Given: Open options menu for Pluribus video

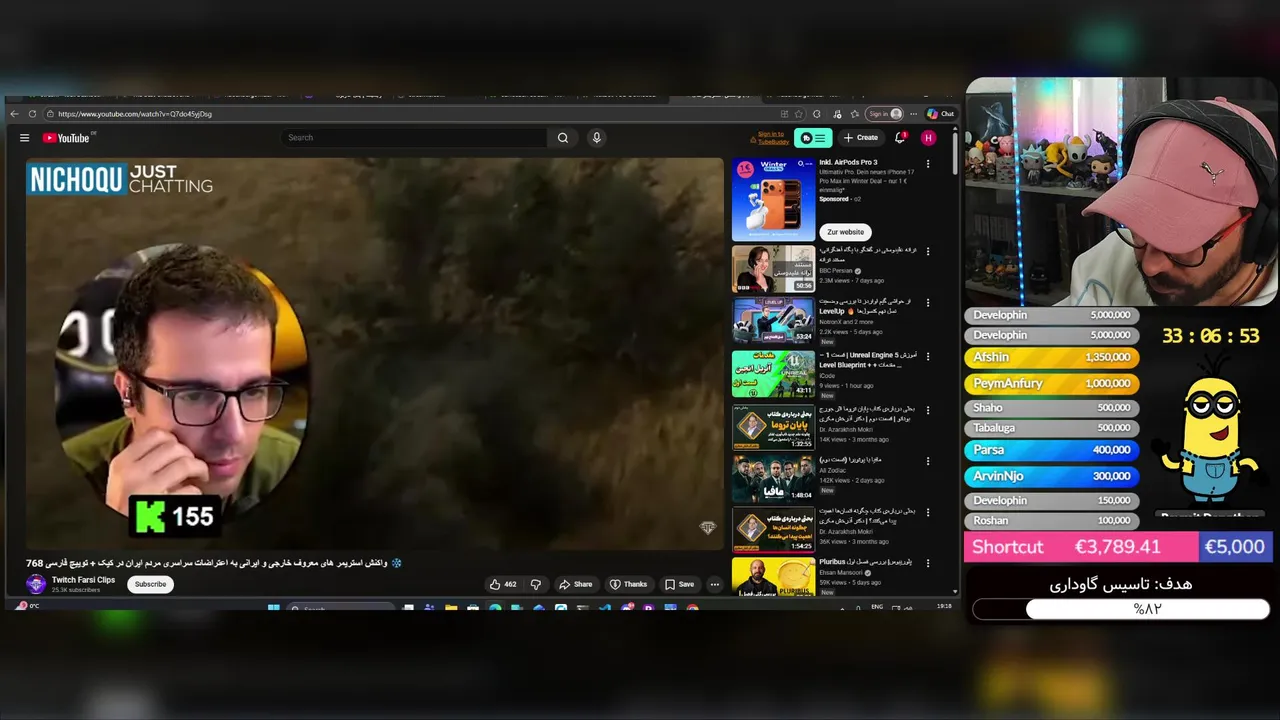Looking at the screenshot, I should tap(928, 563).
